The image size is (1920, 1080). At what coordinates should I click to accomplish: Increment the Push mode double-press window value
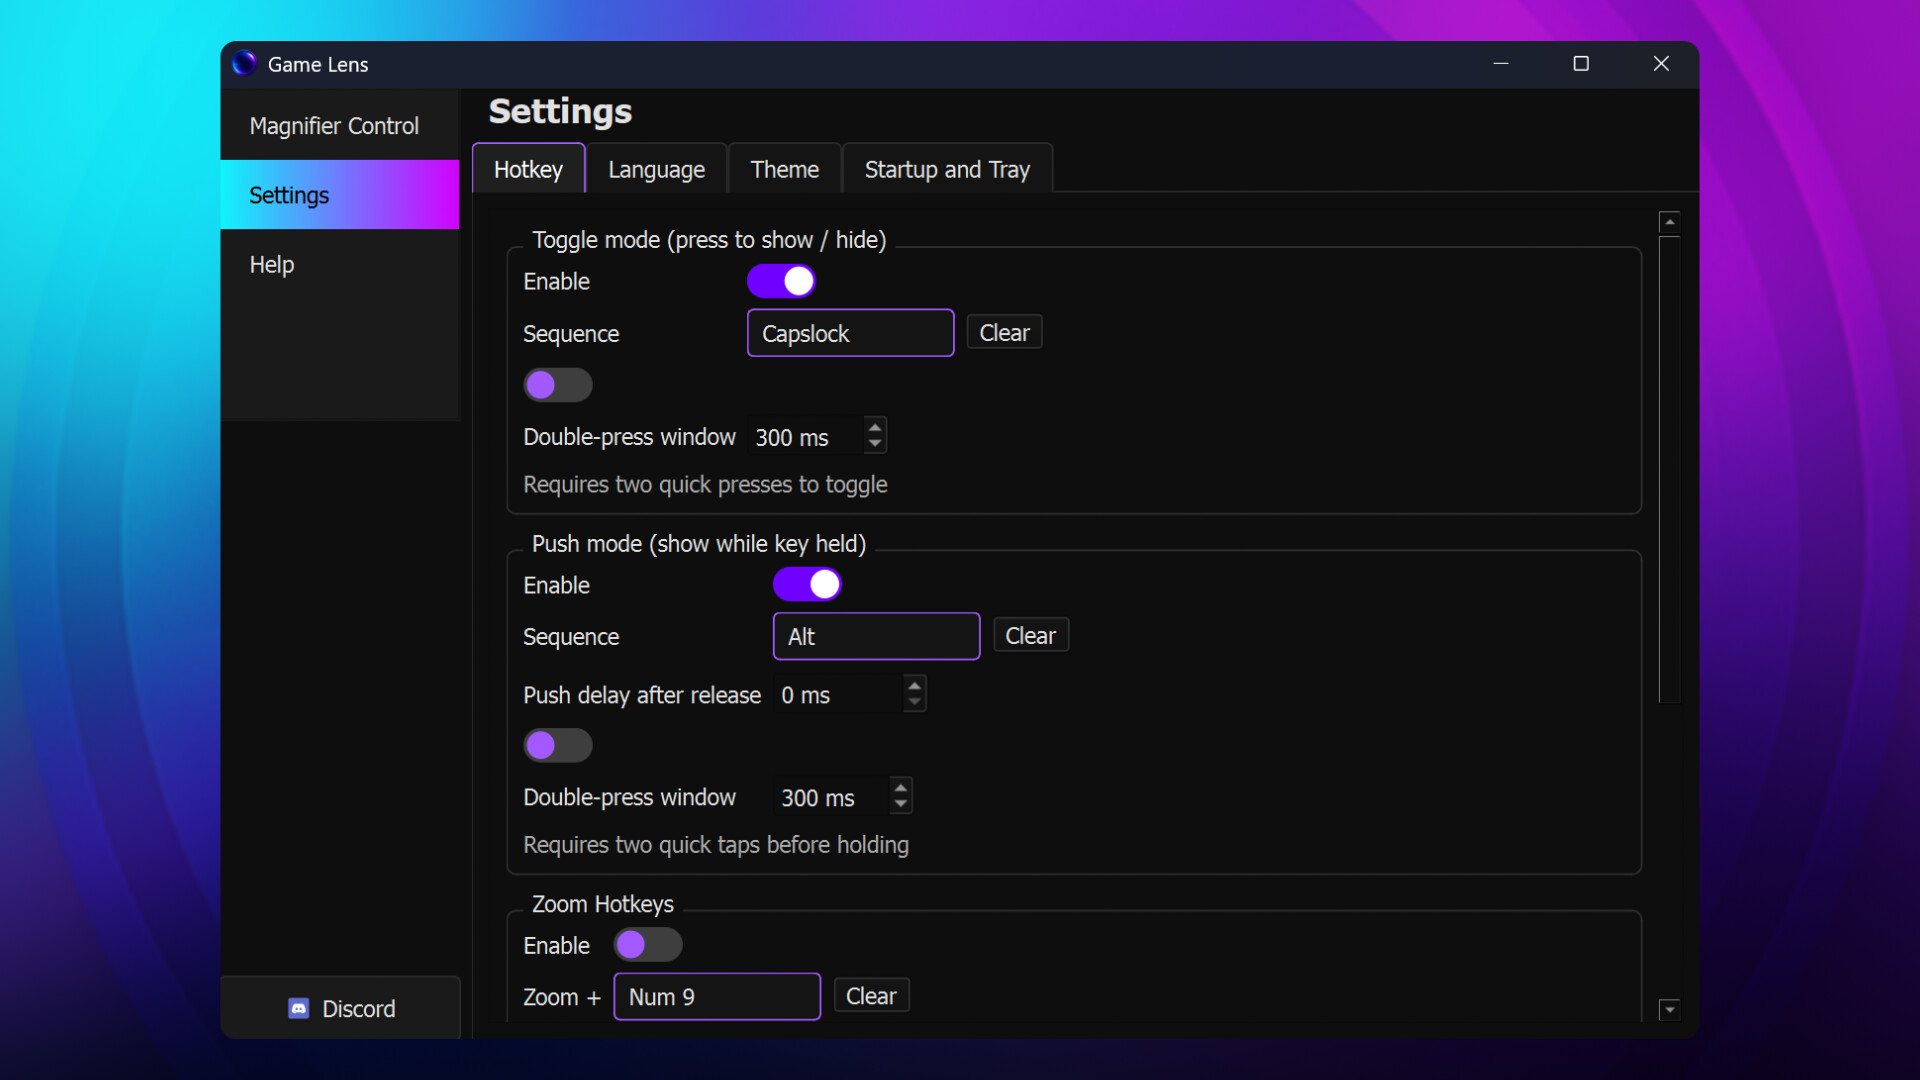[x=899, y=788]
